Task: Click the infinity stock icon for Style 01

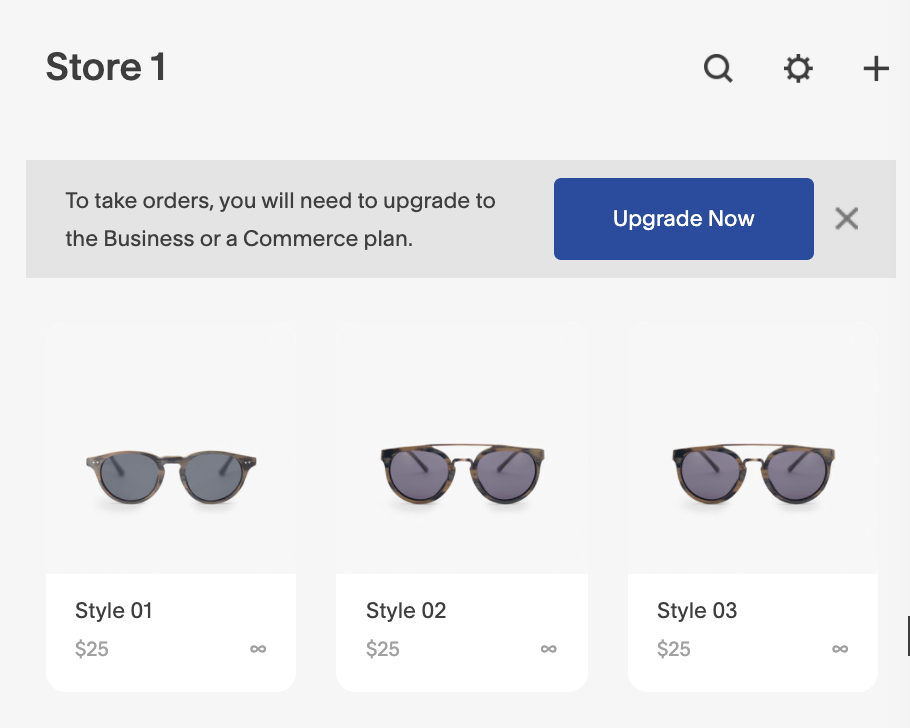Action: pyautogui.click(x=258, y=649)
